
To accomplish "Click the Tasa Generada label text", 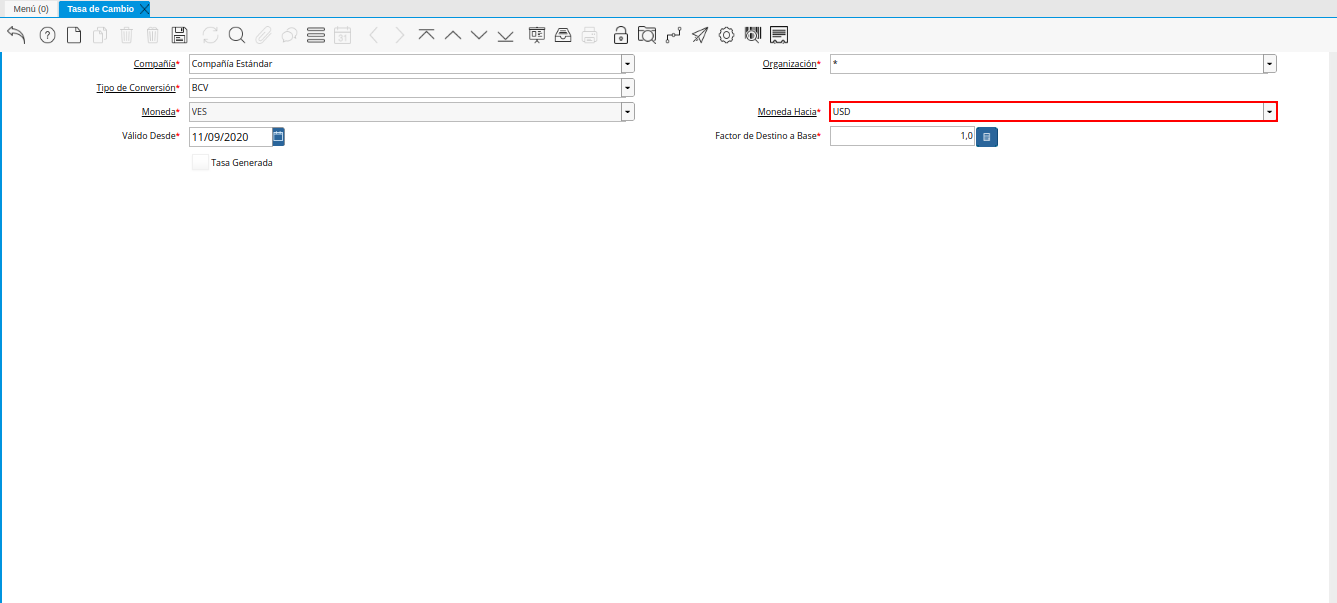I will [242, 162].
